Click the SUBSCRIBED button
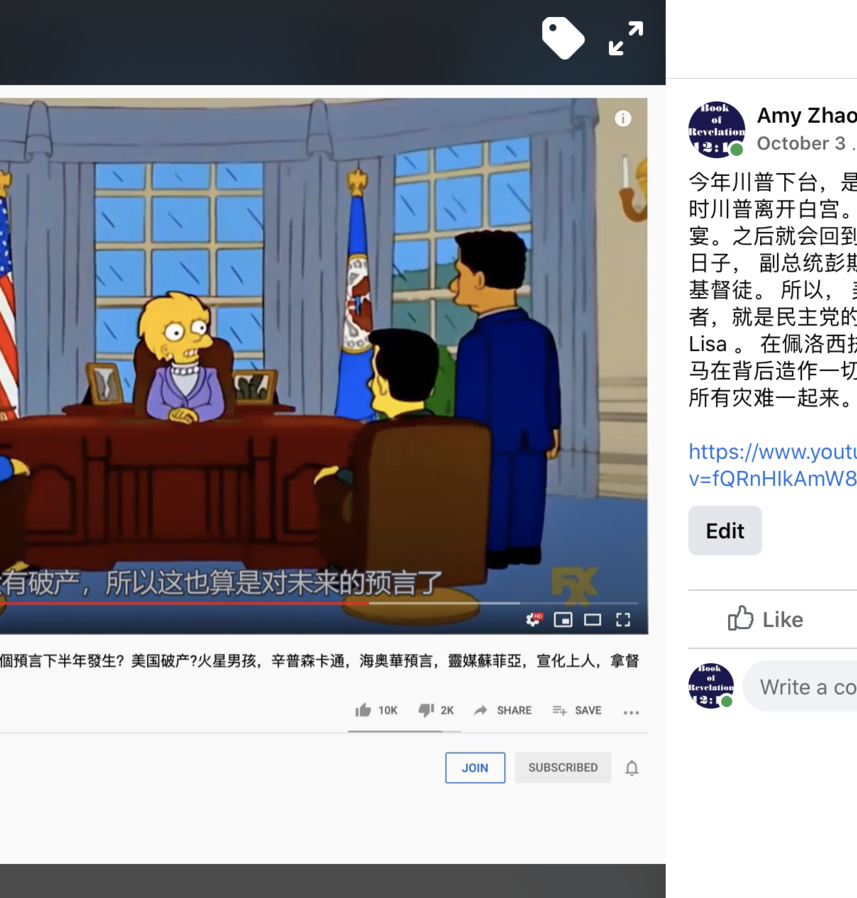 tap(563, 767)
